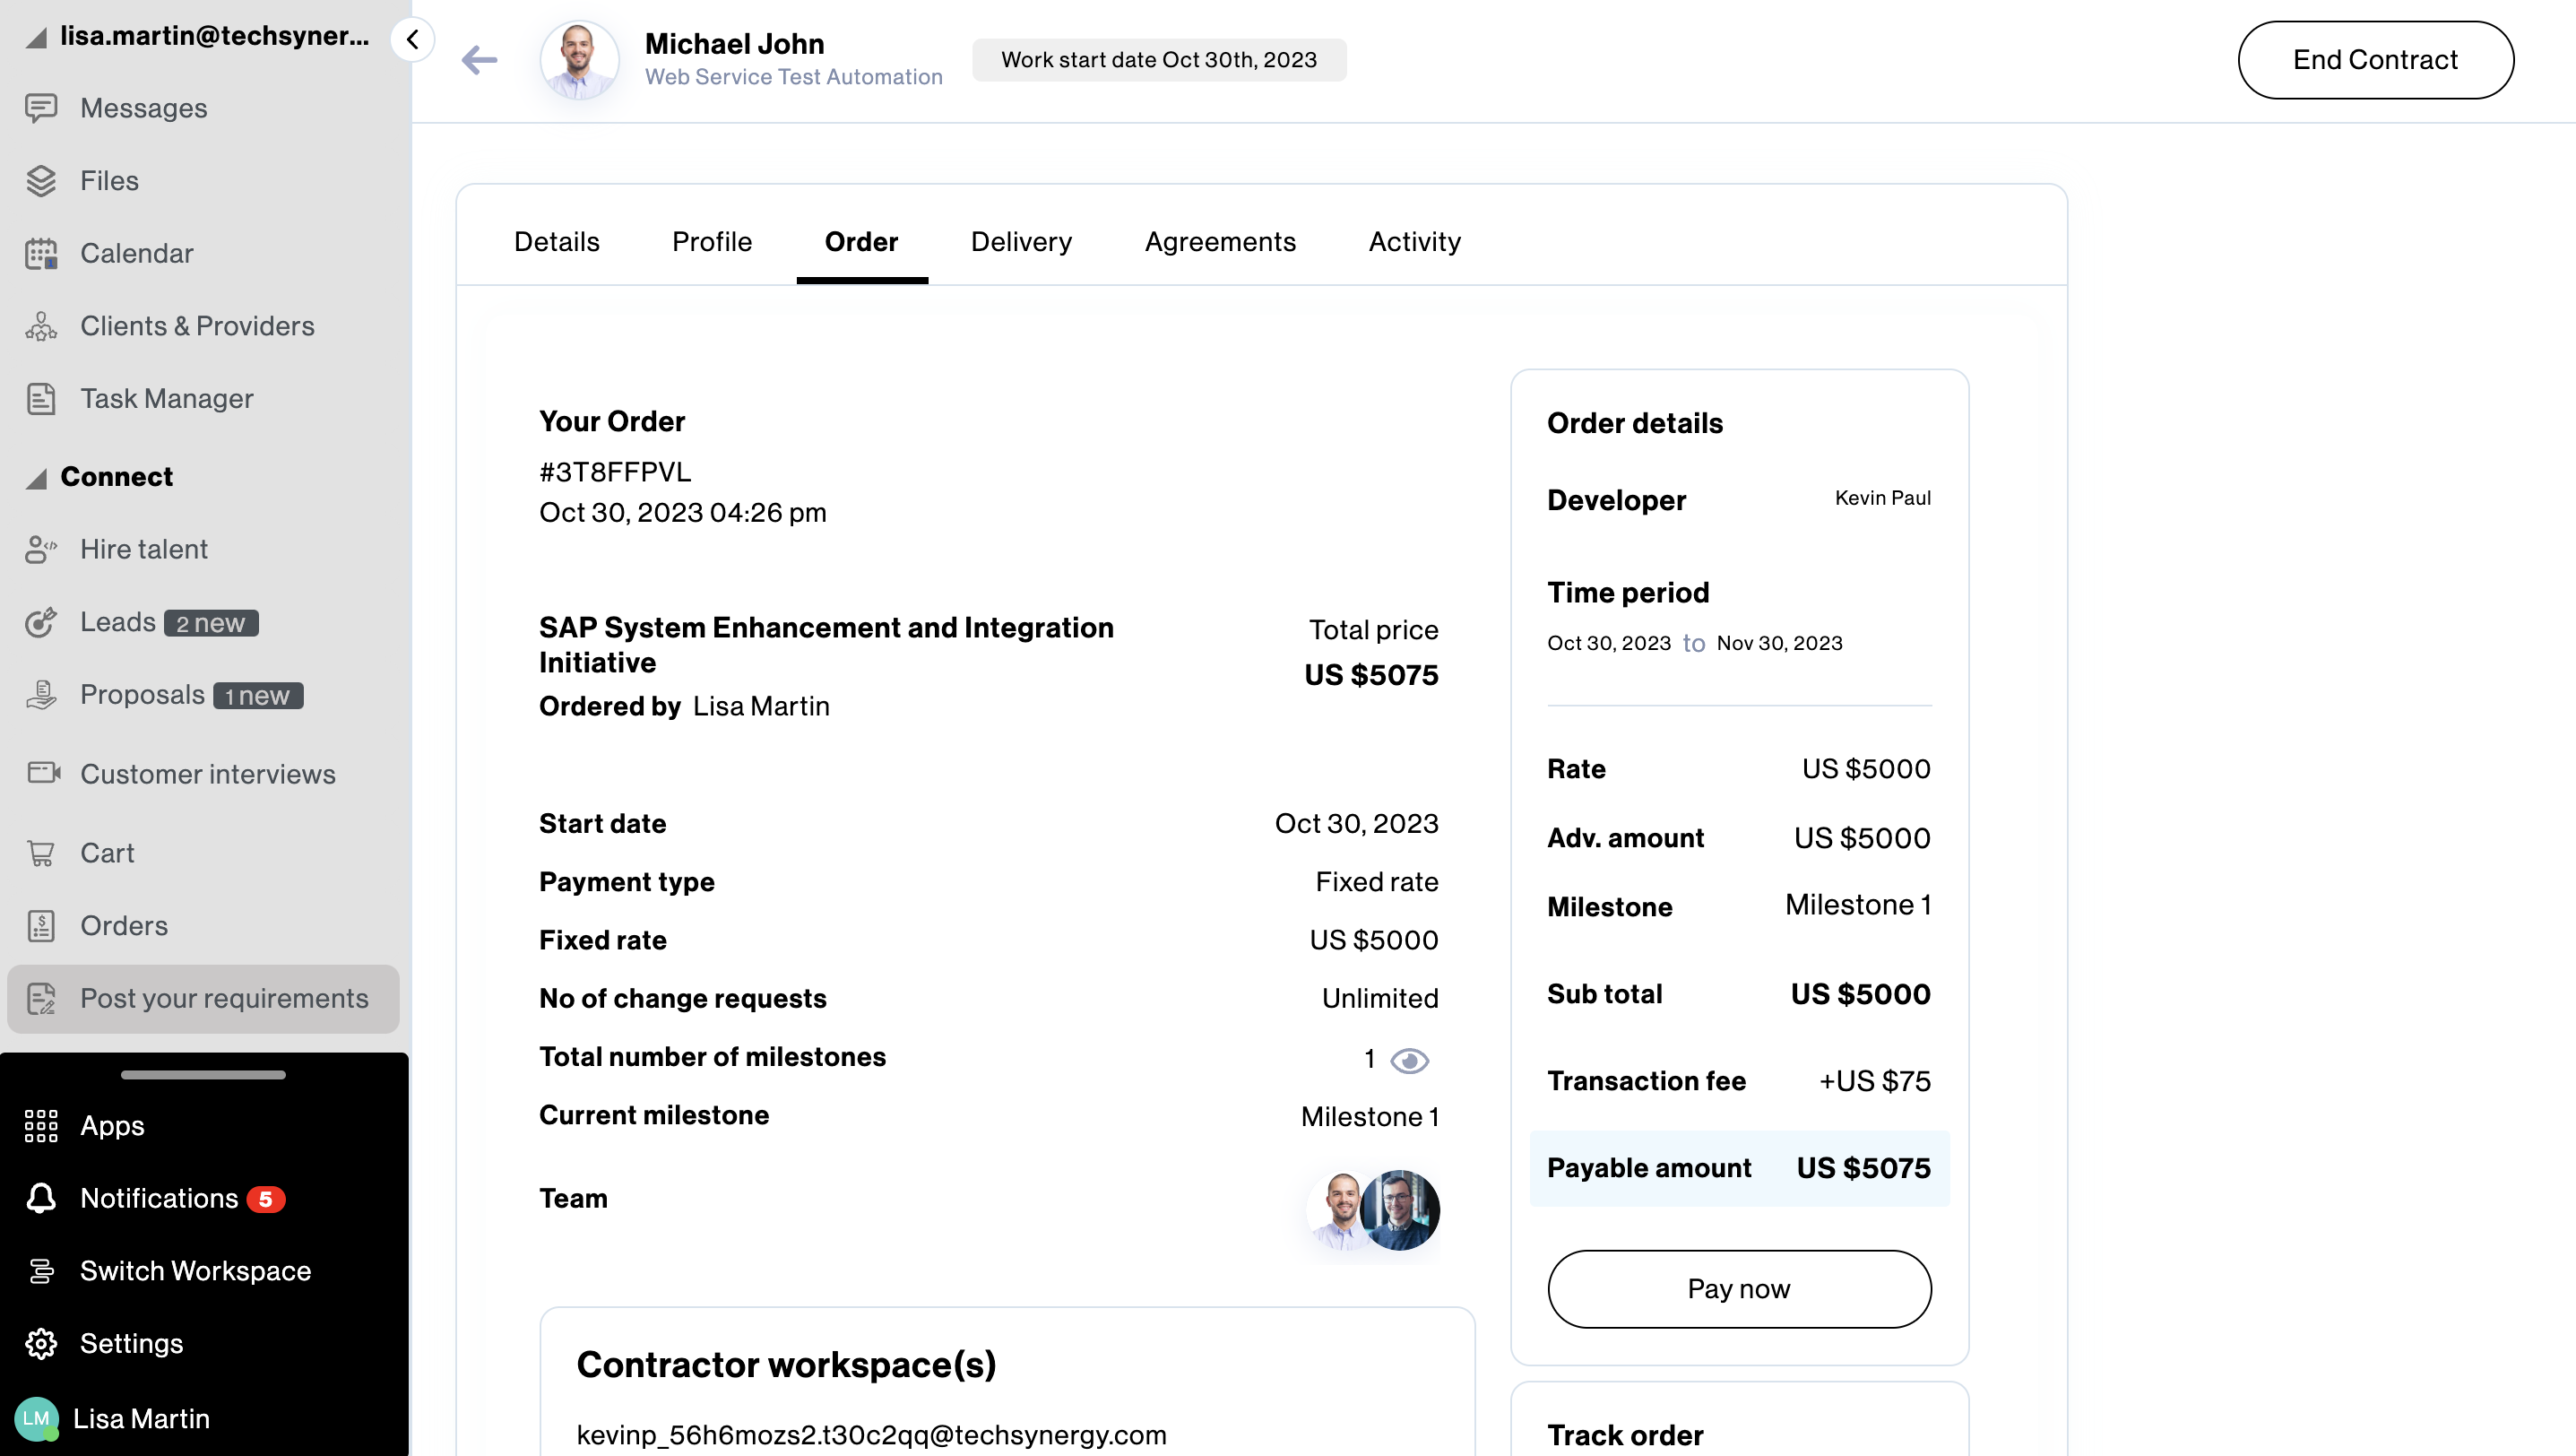2576x1456 pixels.
Task: Open the Files layers icon
Action: click(x=41, y=181)
